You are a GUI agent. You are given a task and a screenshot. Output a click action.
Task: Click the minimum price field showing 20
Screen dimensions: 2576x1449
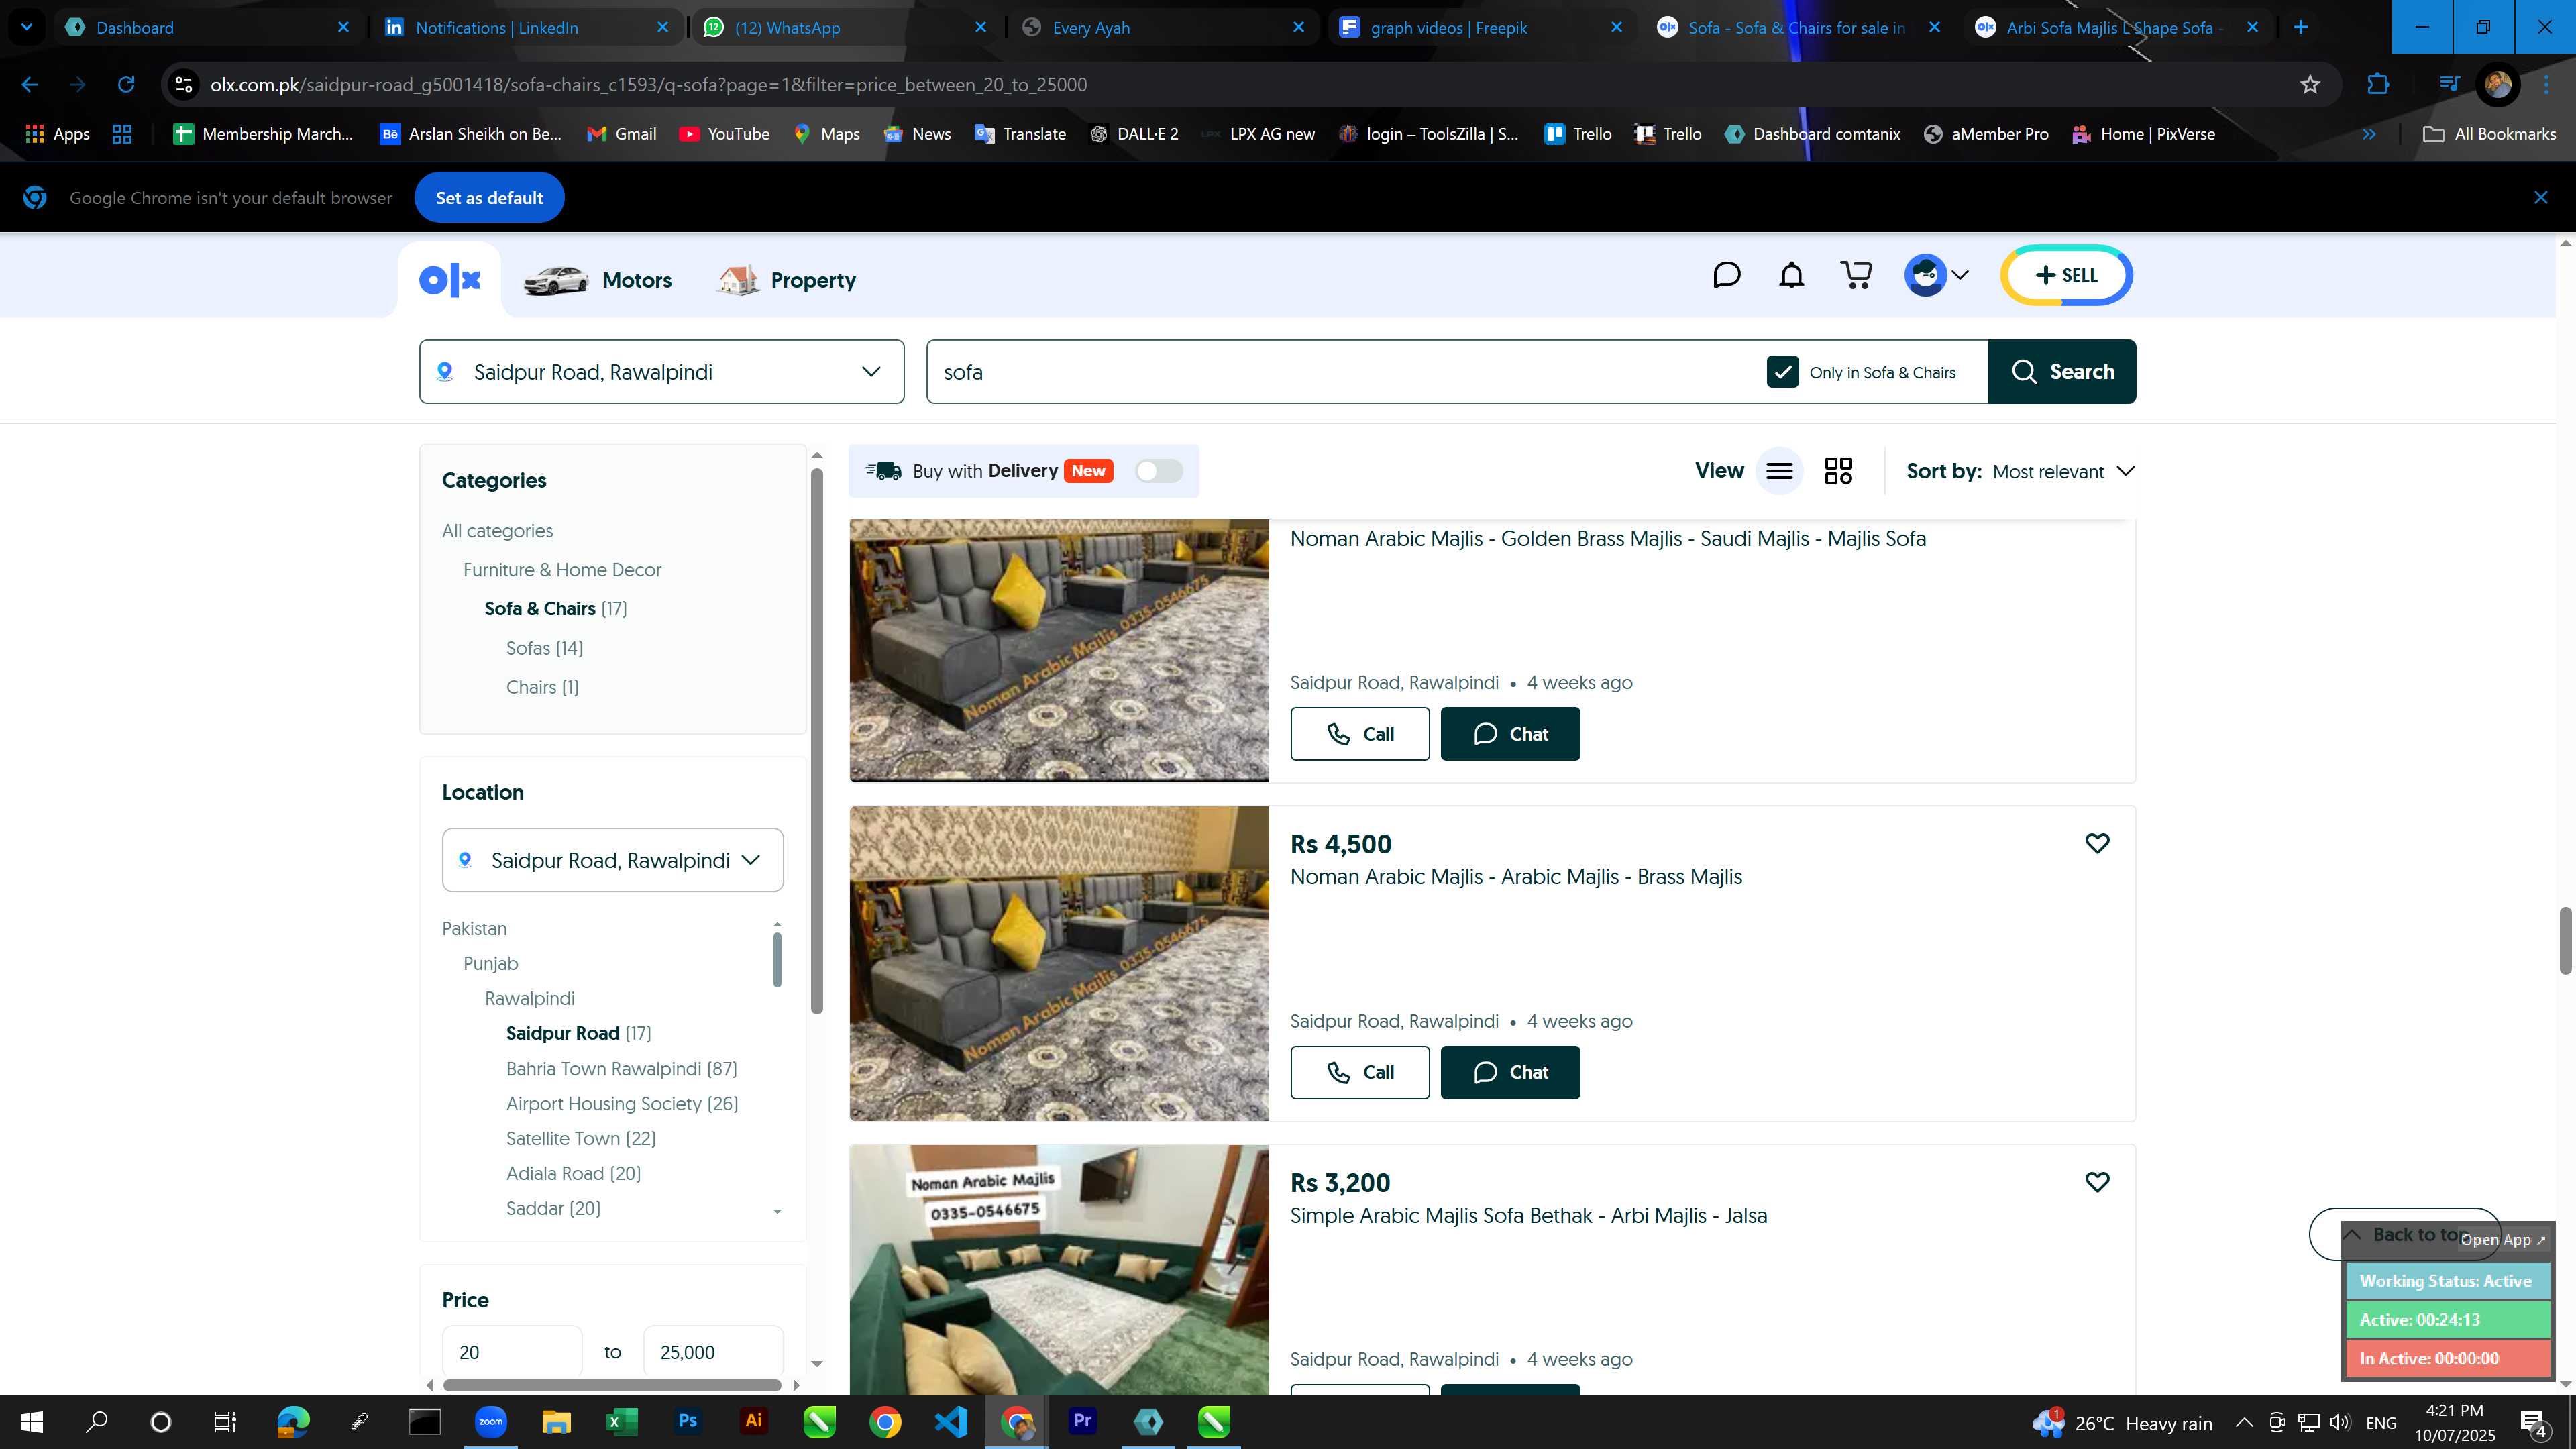pos(512,1352)
